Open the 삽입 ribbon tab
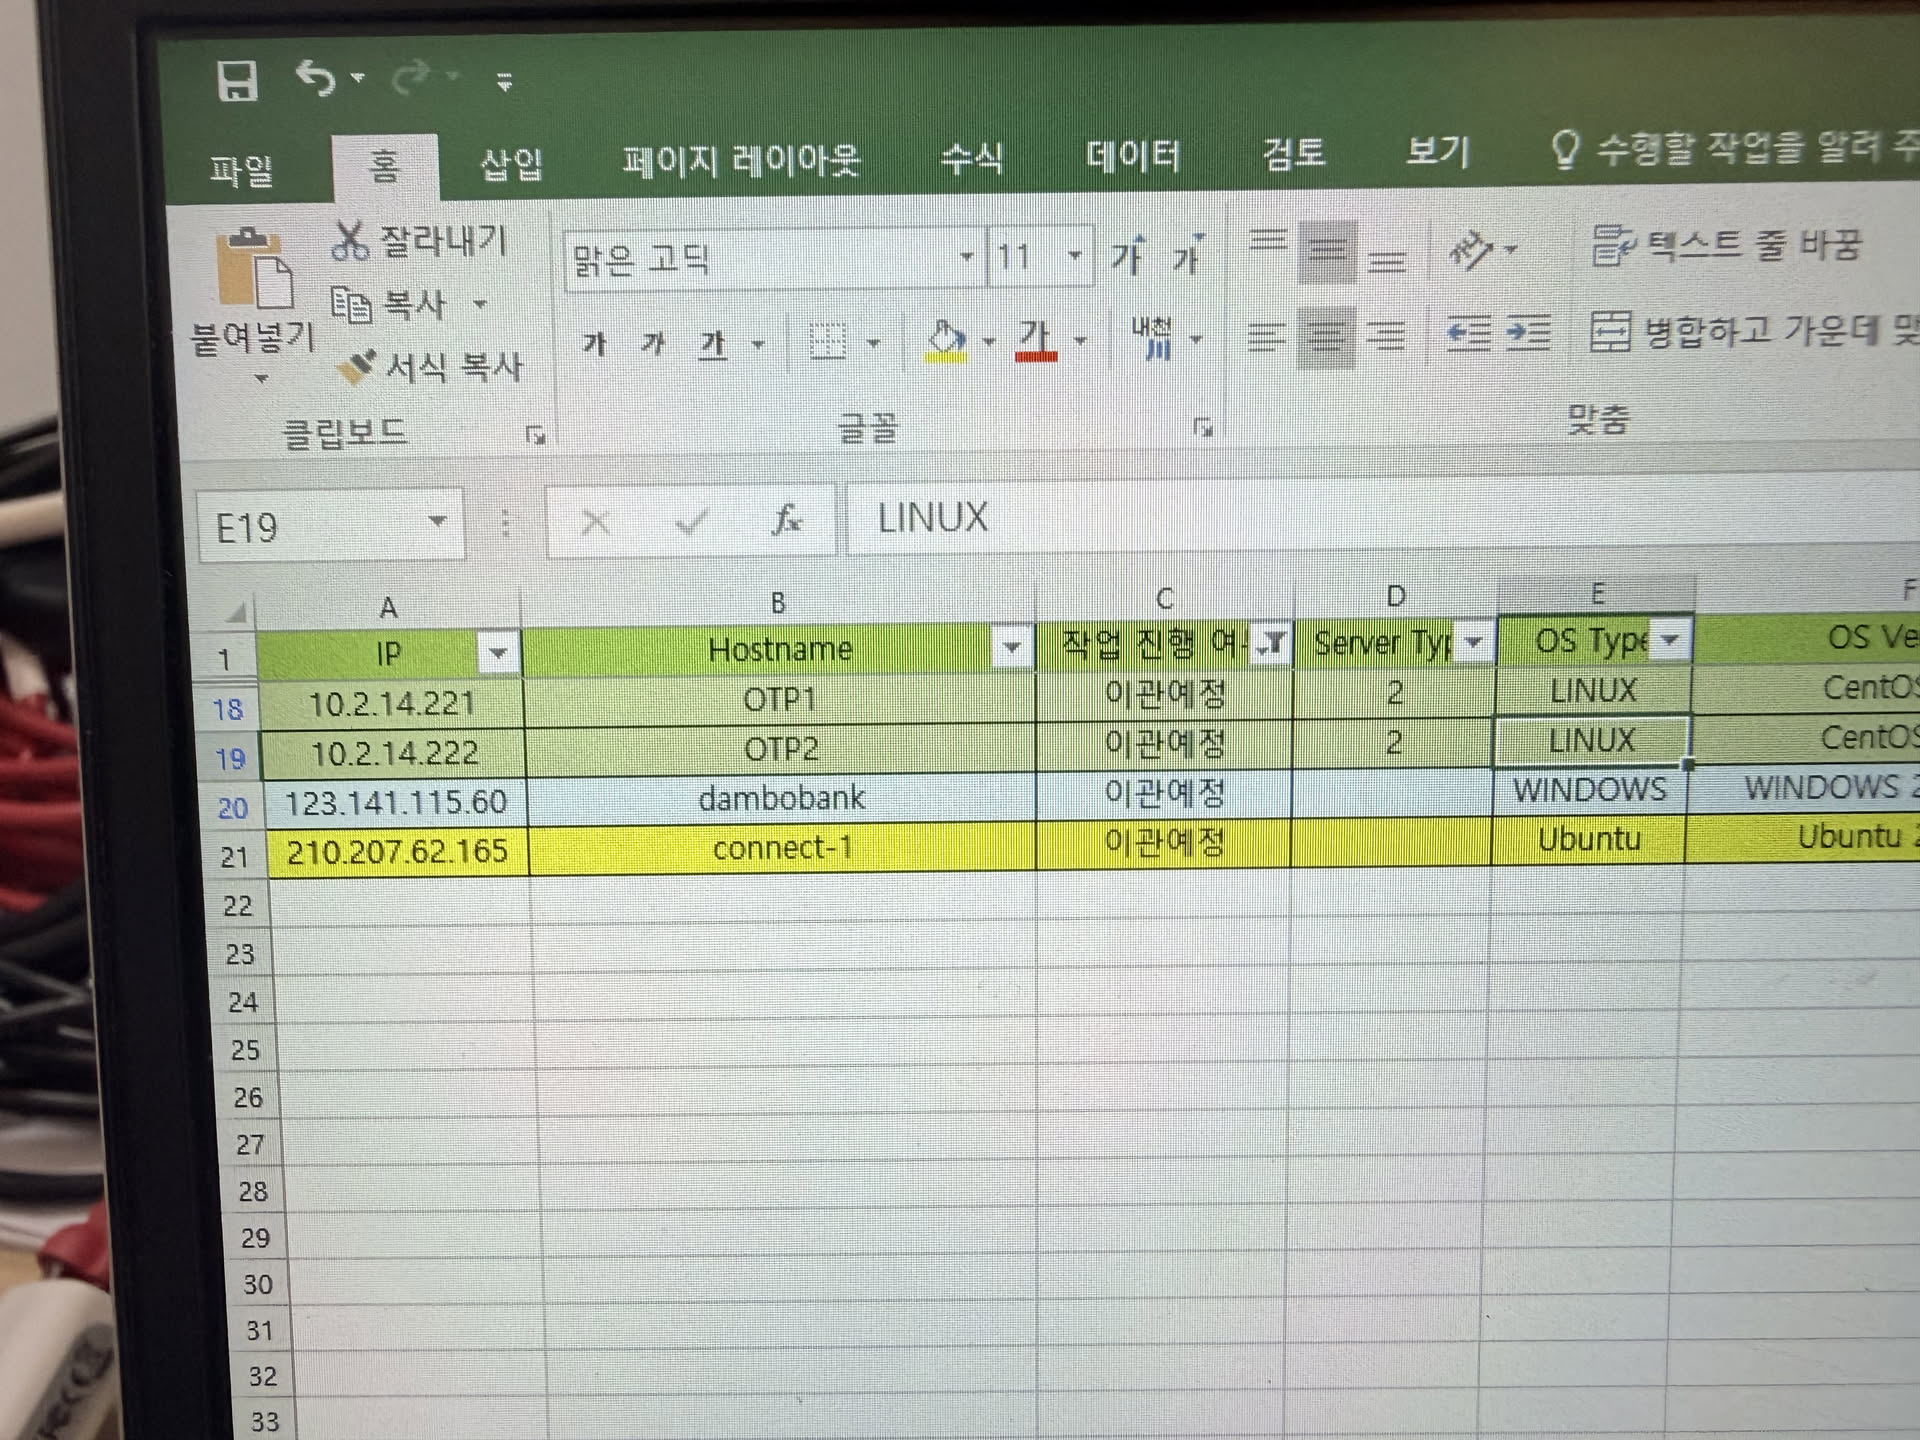 511,164
